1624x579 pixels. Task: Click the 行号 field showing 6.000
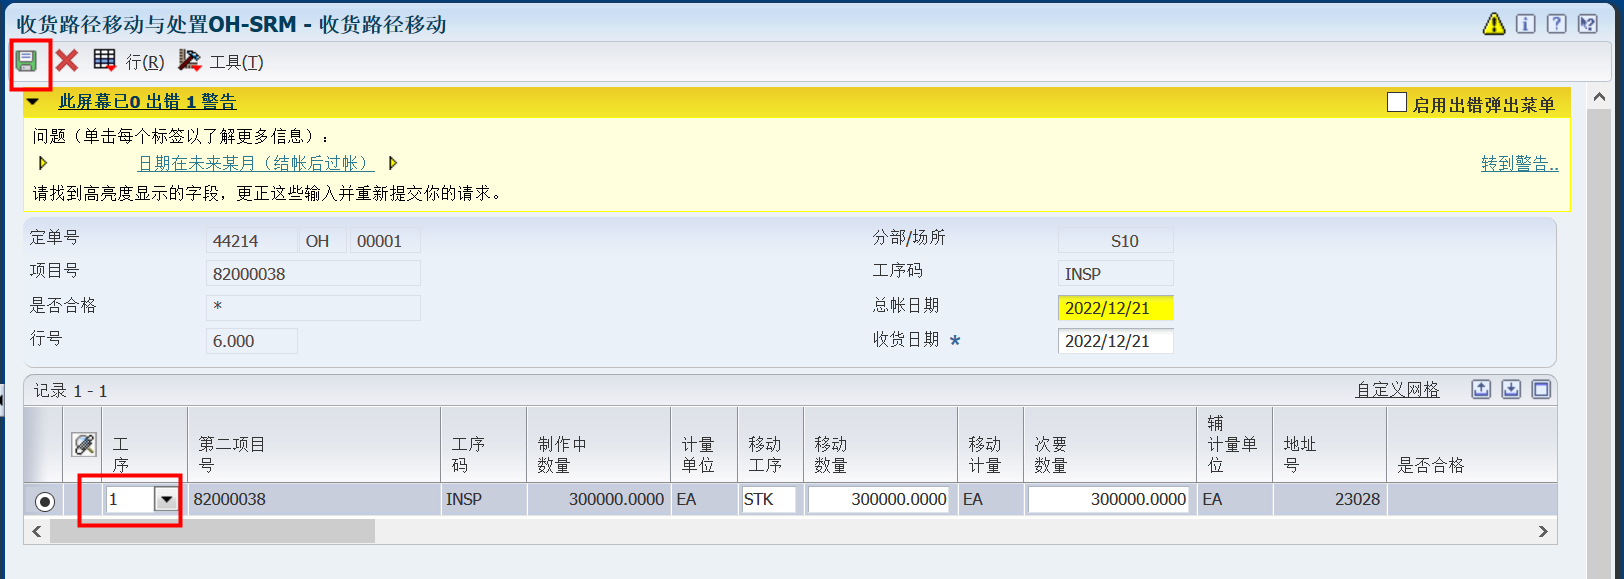tap(251, 341)
